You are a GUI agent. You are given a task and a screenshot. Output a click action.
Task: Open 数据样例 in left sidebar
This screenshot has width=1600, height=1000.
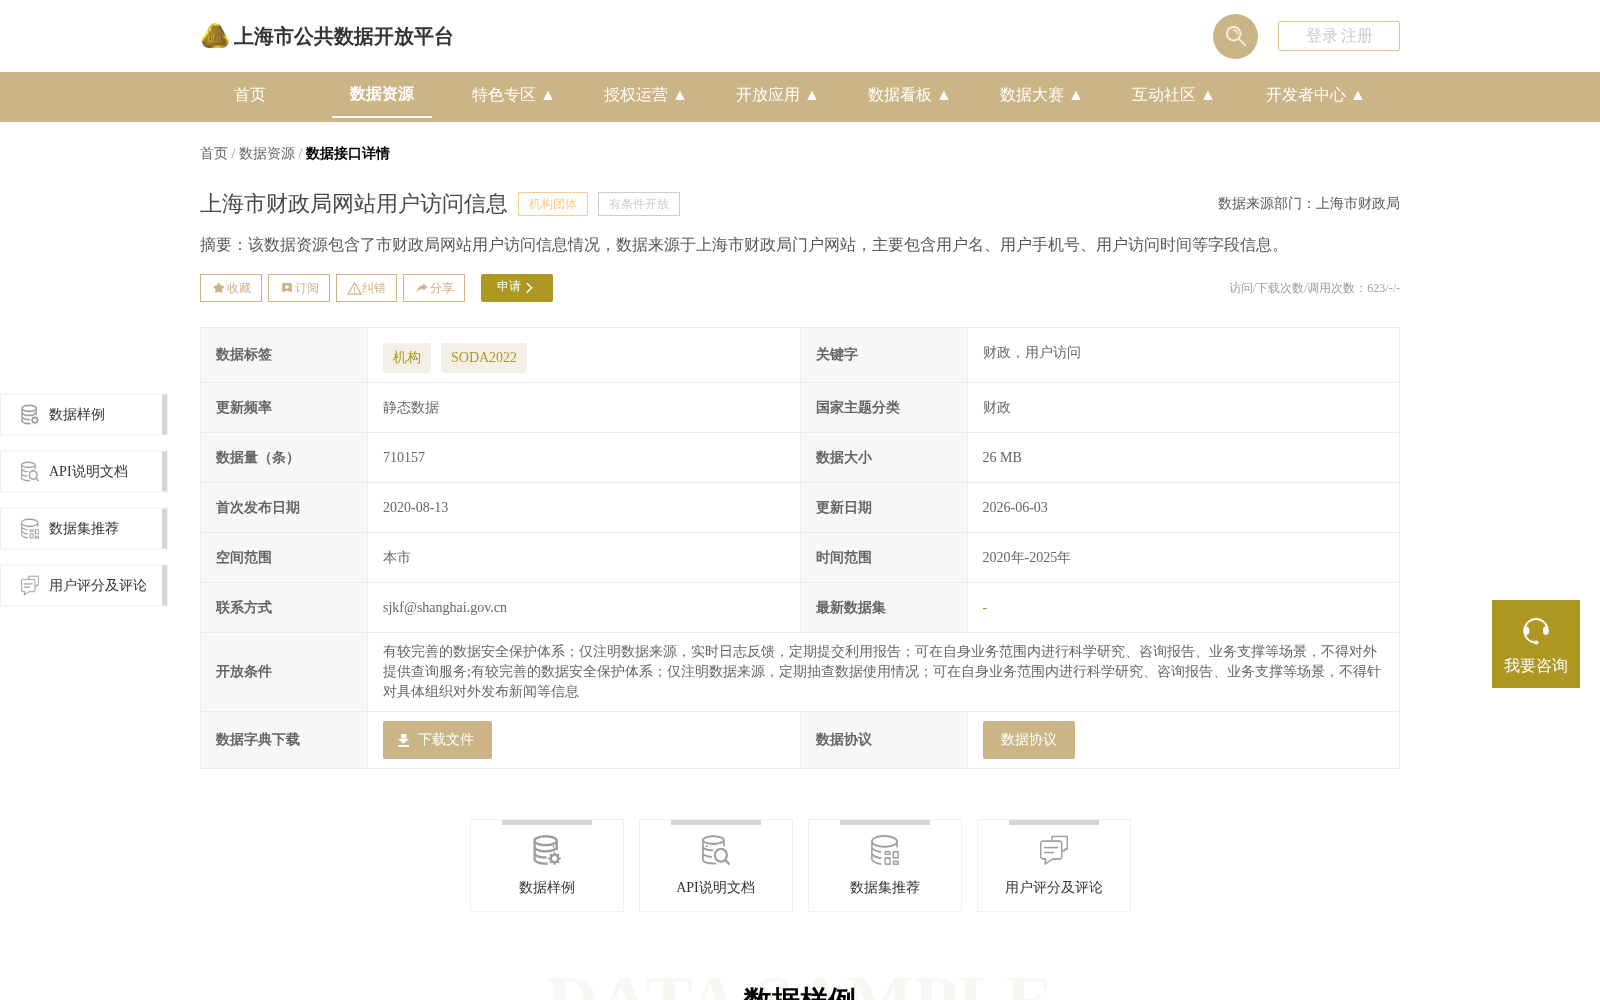click(x=84, y=415)
